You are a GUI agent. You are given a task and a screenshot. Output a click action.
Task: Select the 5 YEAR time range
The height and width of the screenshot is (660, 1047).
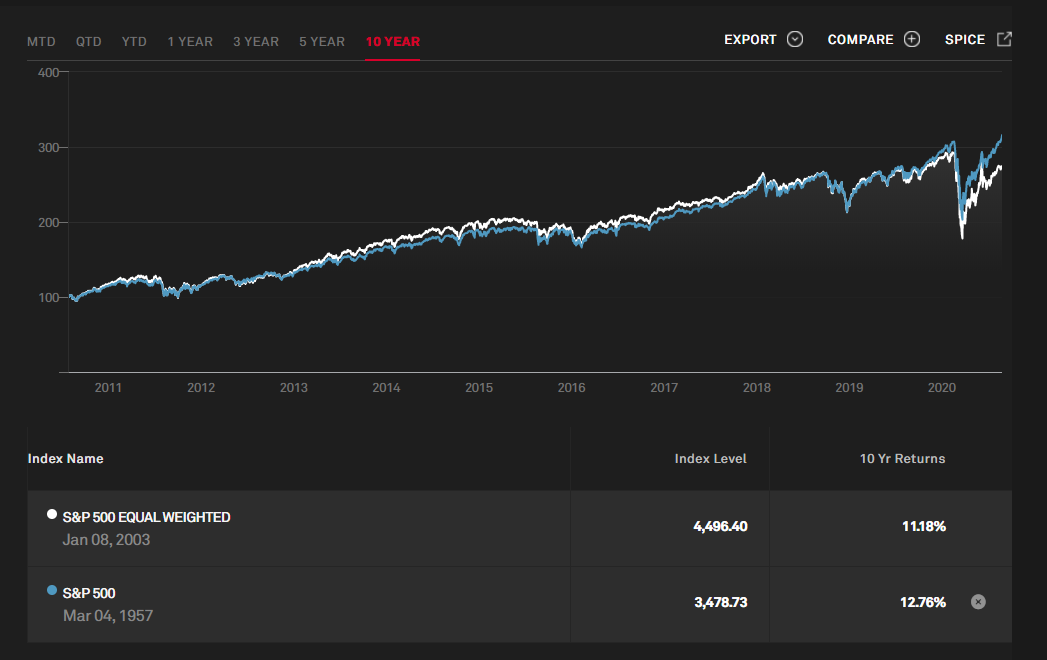[322, 42]
